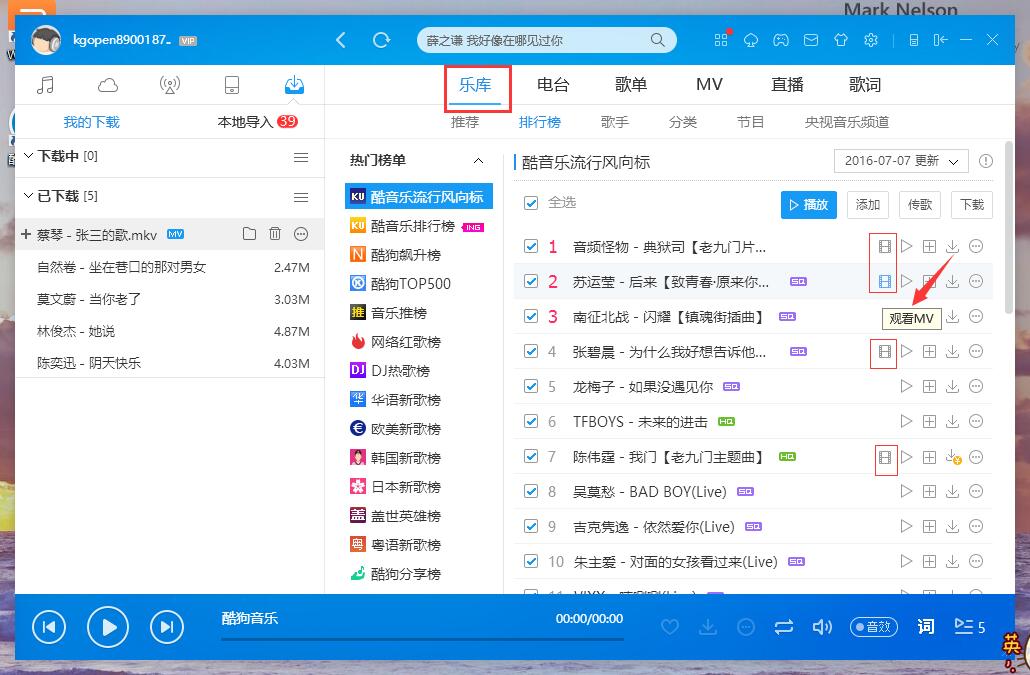
Task: Click the volume speaker control
Action: [x=822, y=627]
